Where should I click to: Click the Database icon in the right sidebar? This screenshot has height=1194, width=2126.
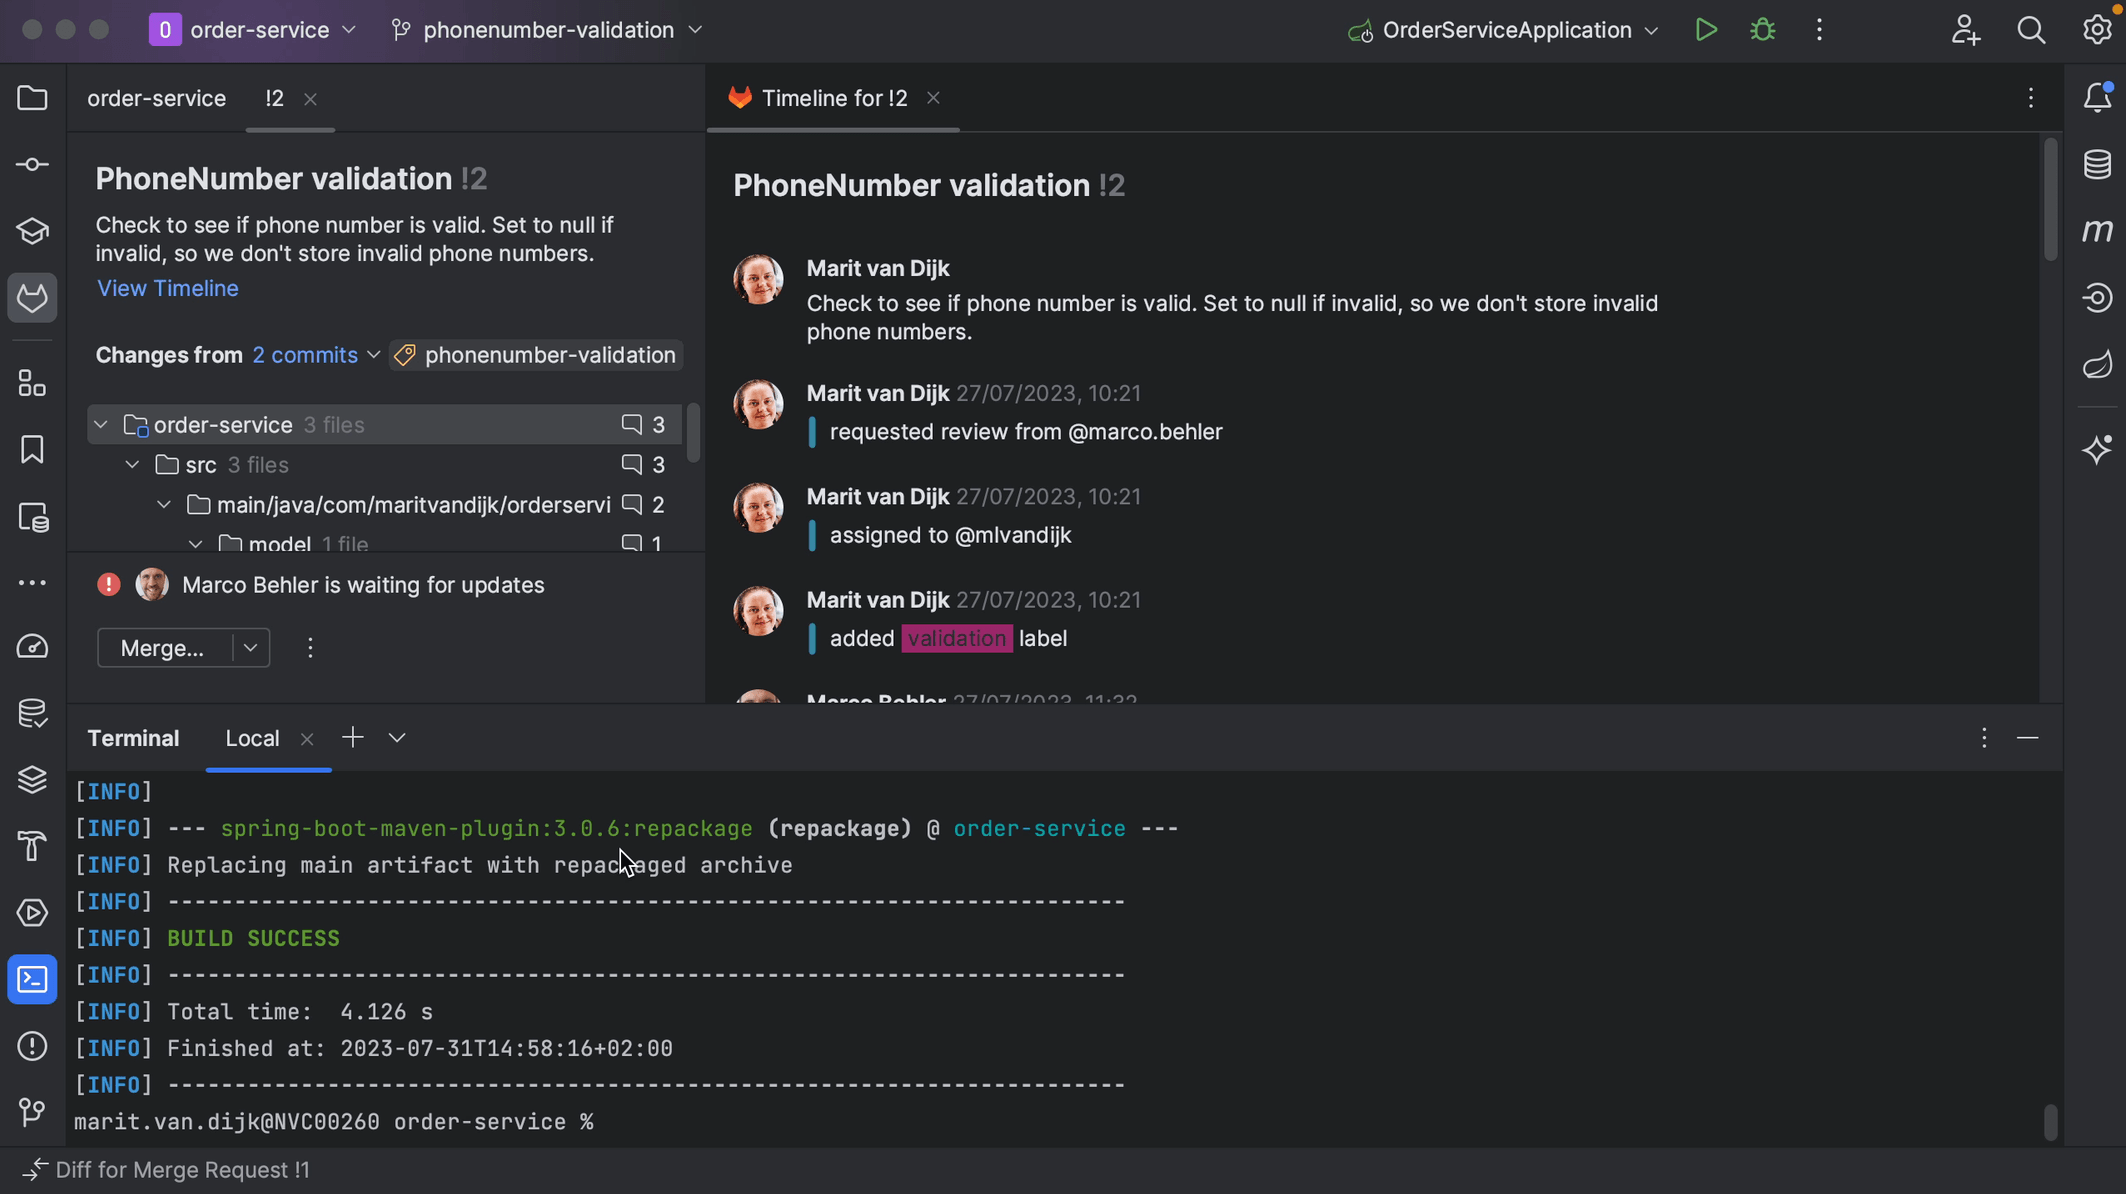click(2097, 164)
